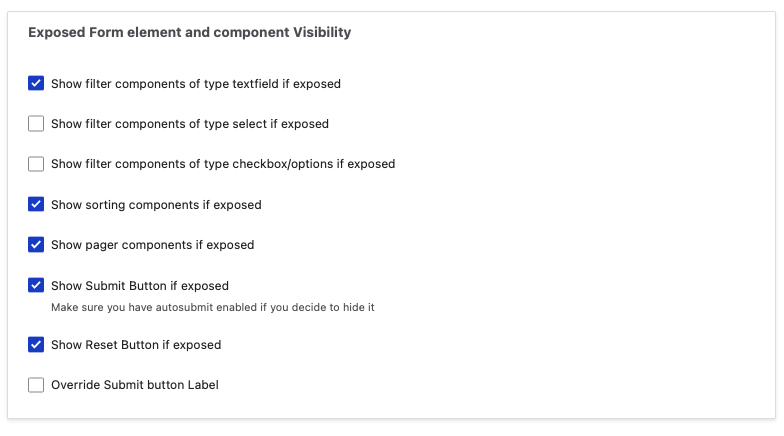Enable the select filter components checkbox

[36, 124]
